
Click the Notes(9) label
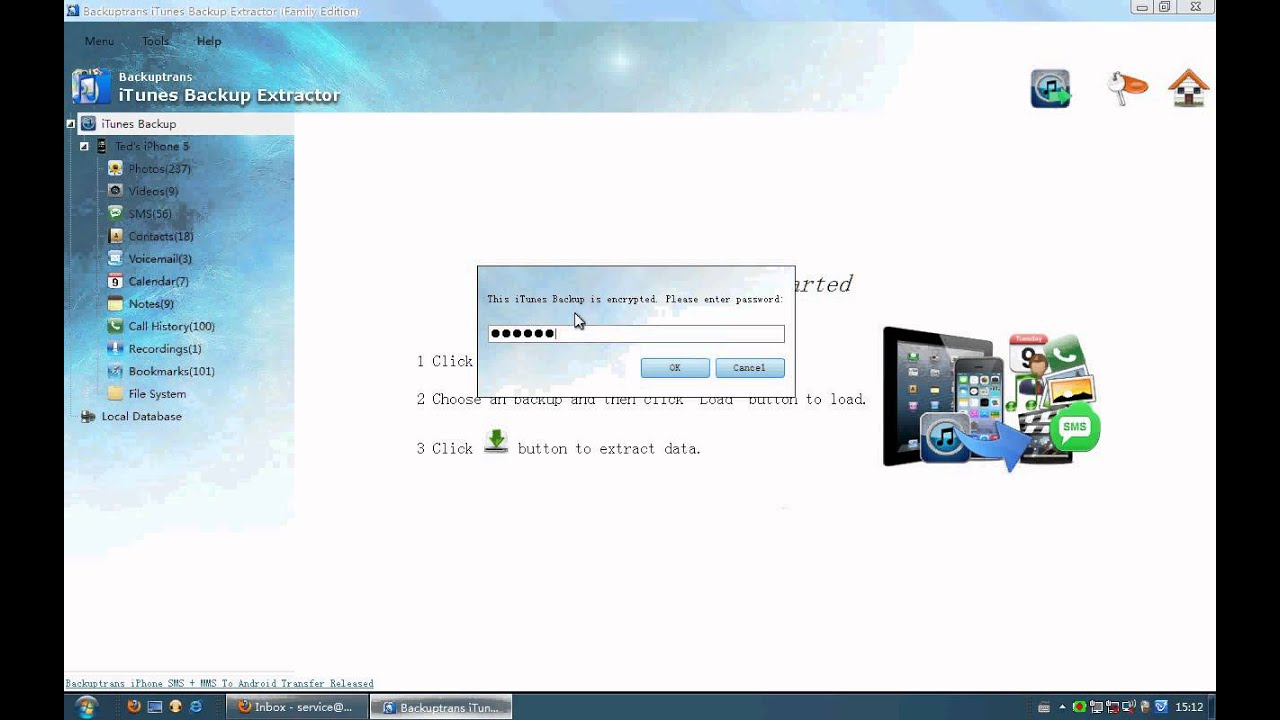151,304
